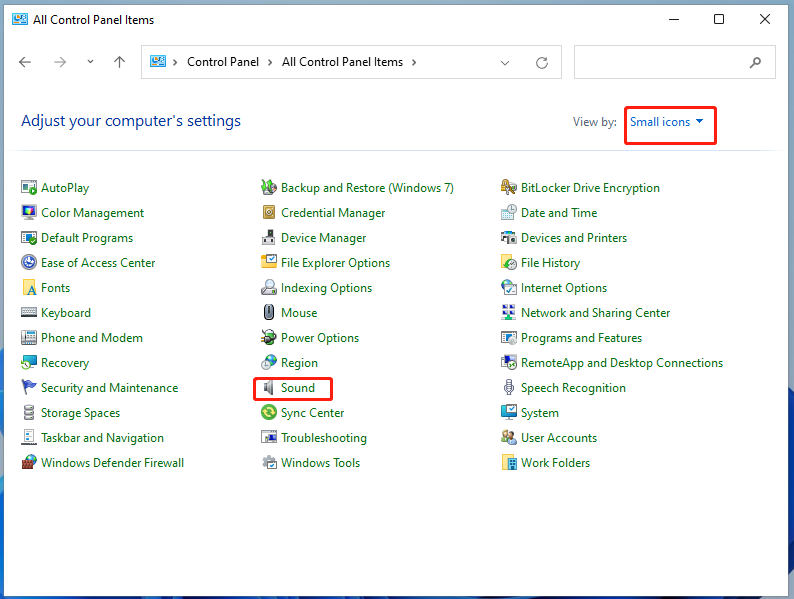794x599 pixels.
Task: Click the Color Management monitor icon
Action: pos(29,213)
